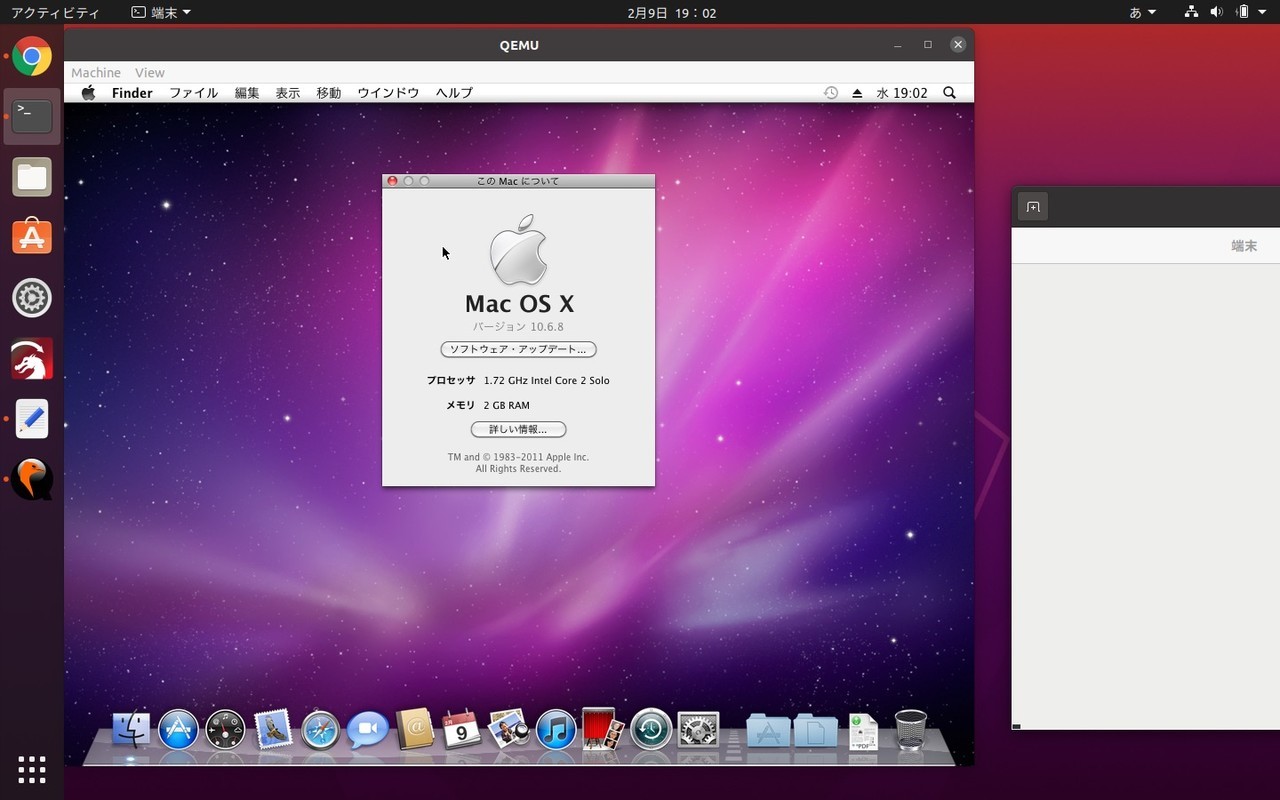Open the date and time 2月9日 19:02 panel
Viewport: 1280px width, 800px height.
[671, 13]
